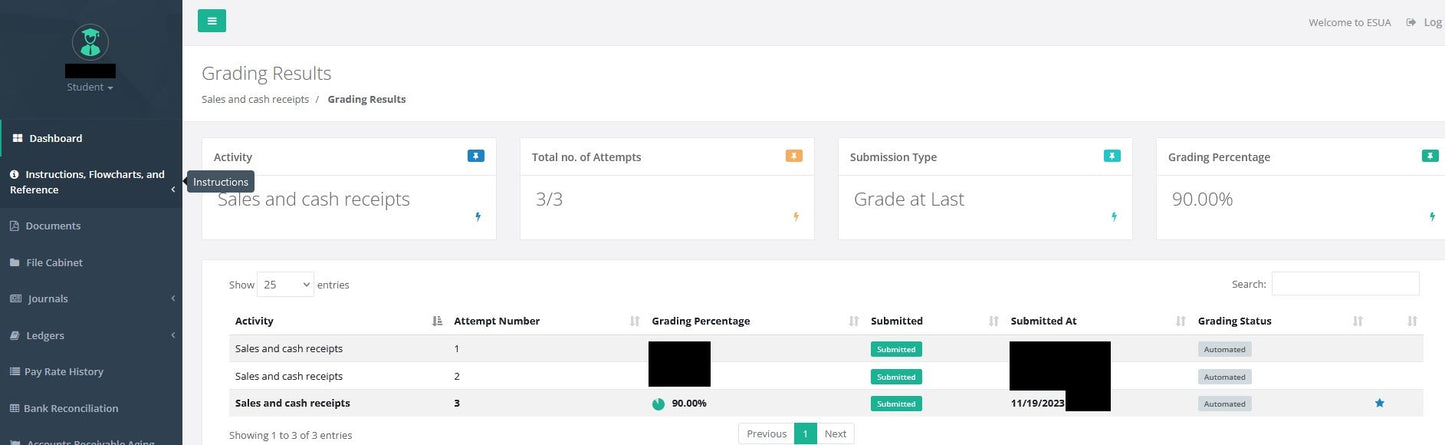Image resolution: width=1445 pixels, height=445 pixels.
Task: Sort table by Grading Percentage column
Action: [754, 321]
